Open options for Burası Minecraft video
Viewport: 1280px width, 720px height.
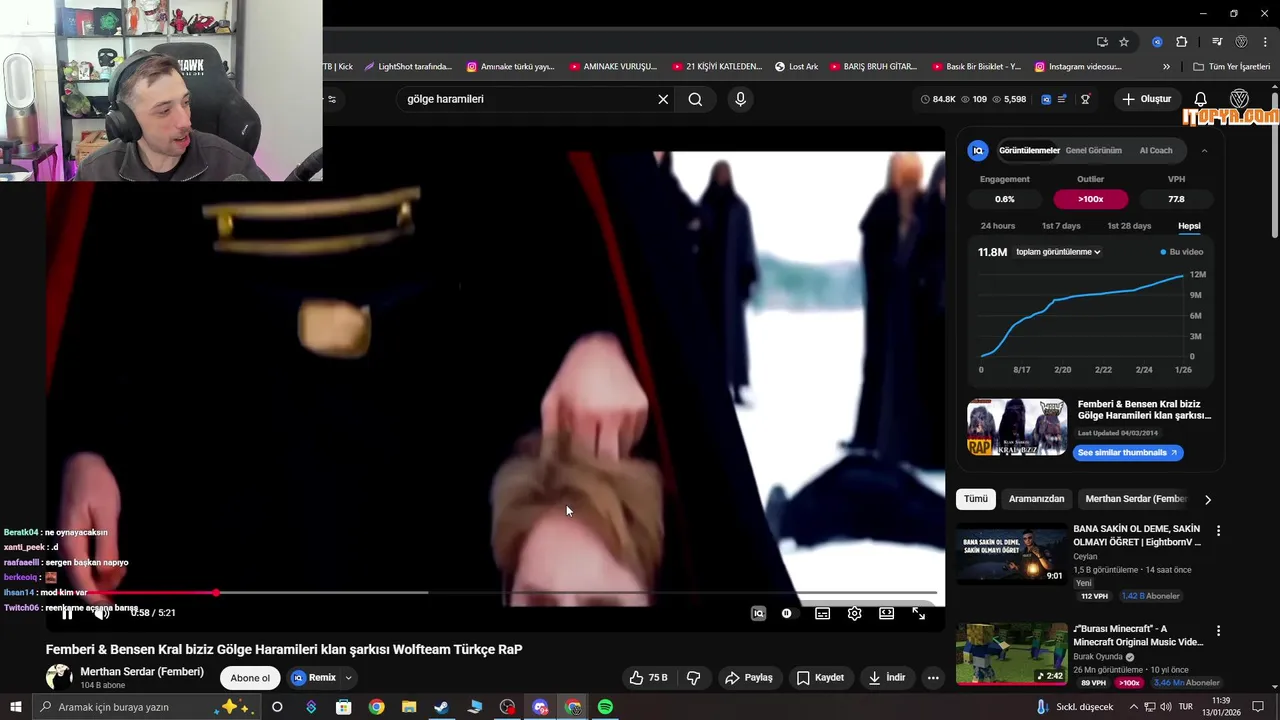pos(1218,631)
